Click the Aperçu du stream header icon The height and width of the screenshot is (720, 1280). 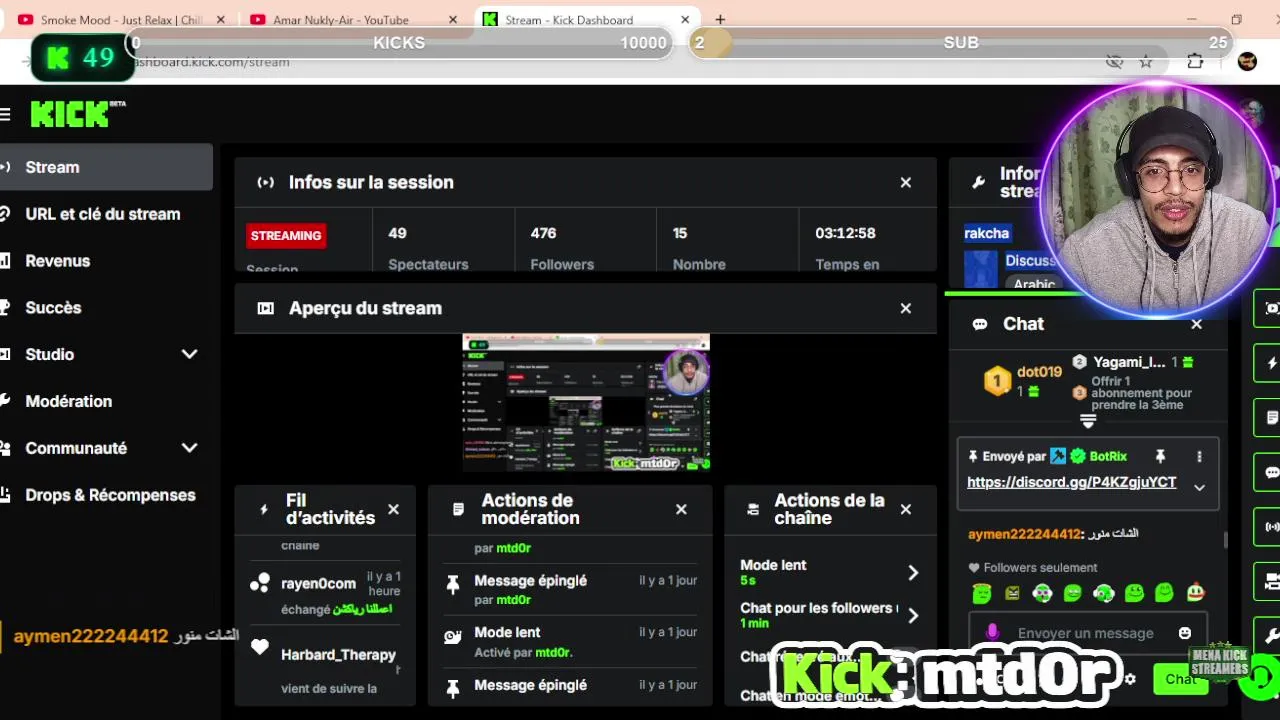point(265,308)
